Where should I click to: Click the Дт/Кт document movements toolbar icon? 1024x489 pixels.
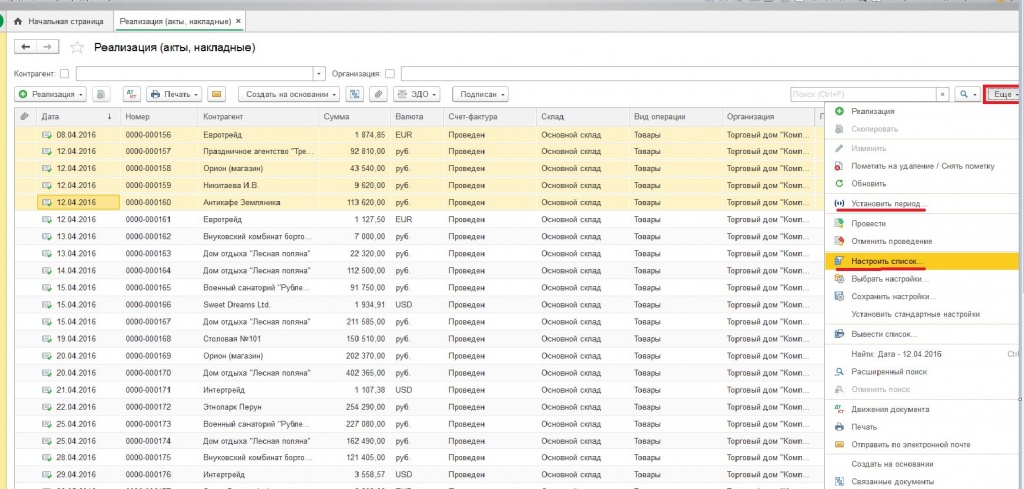(x=132, y=95)
